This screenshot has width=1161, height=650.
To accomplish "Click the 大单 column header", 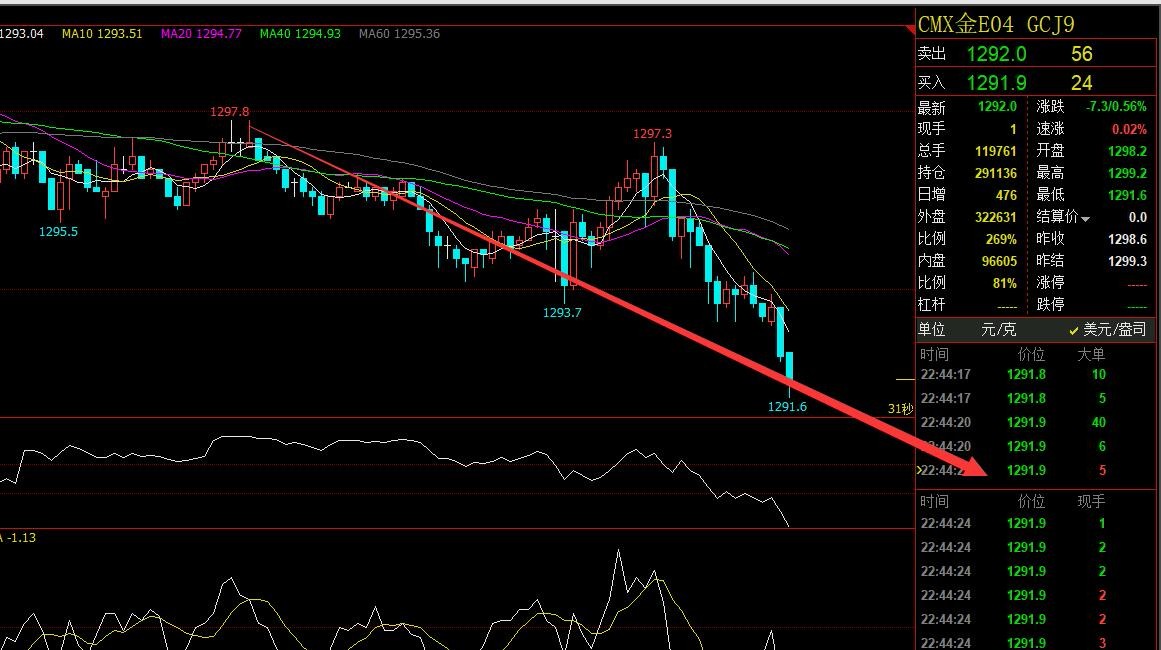I will point(1091,354).
